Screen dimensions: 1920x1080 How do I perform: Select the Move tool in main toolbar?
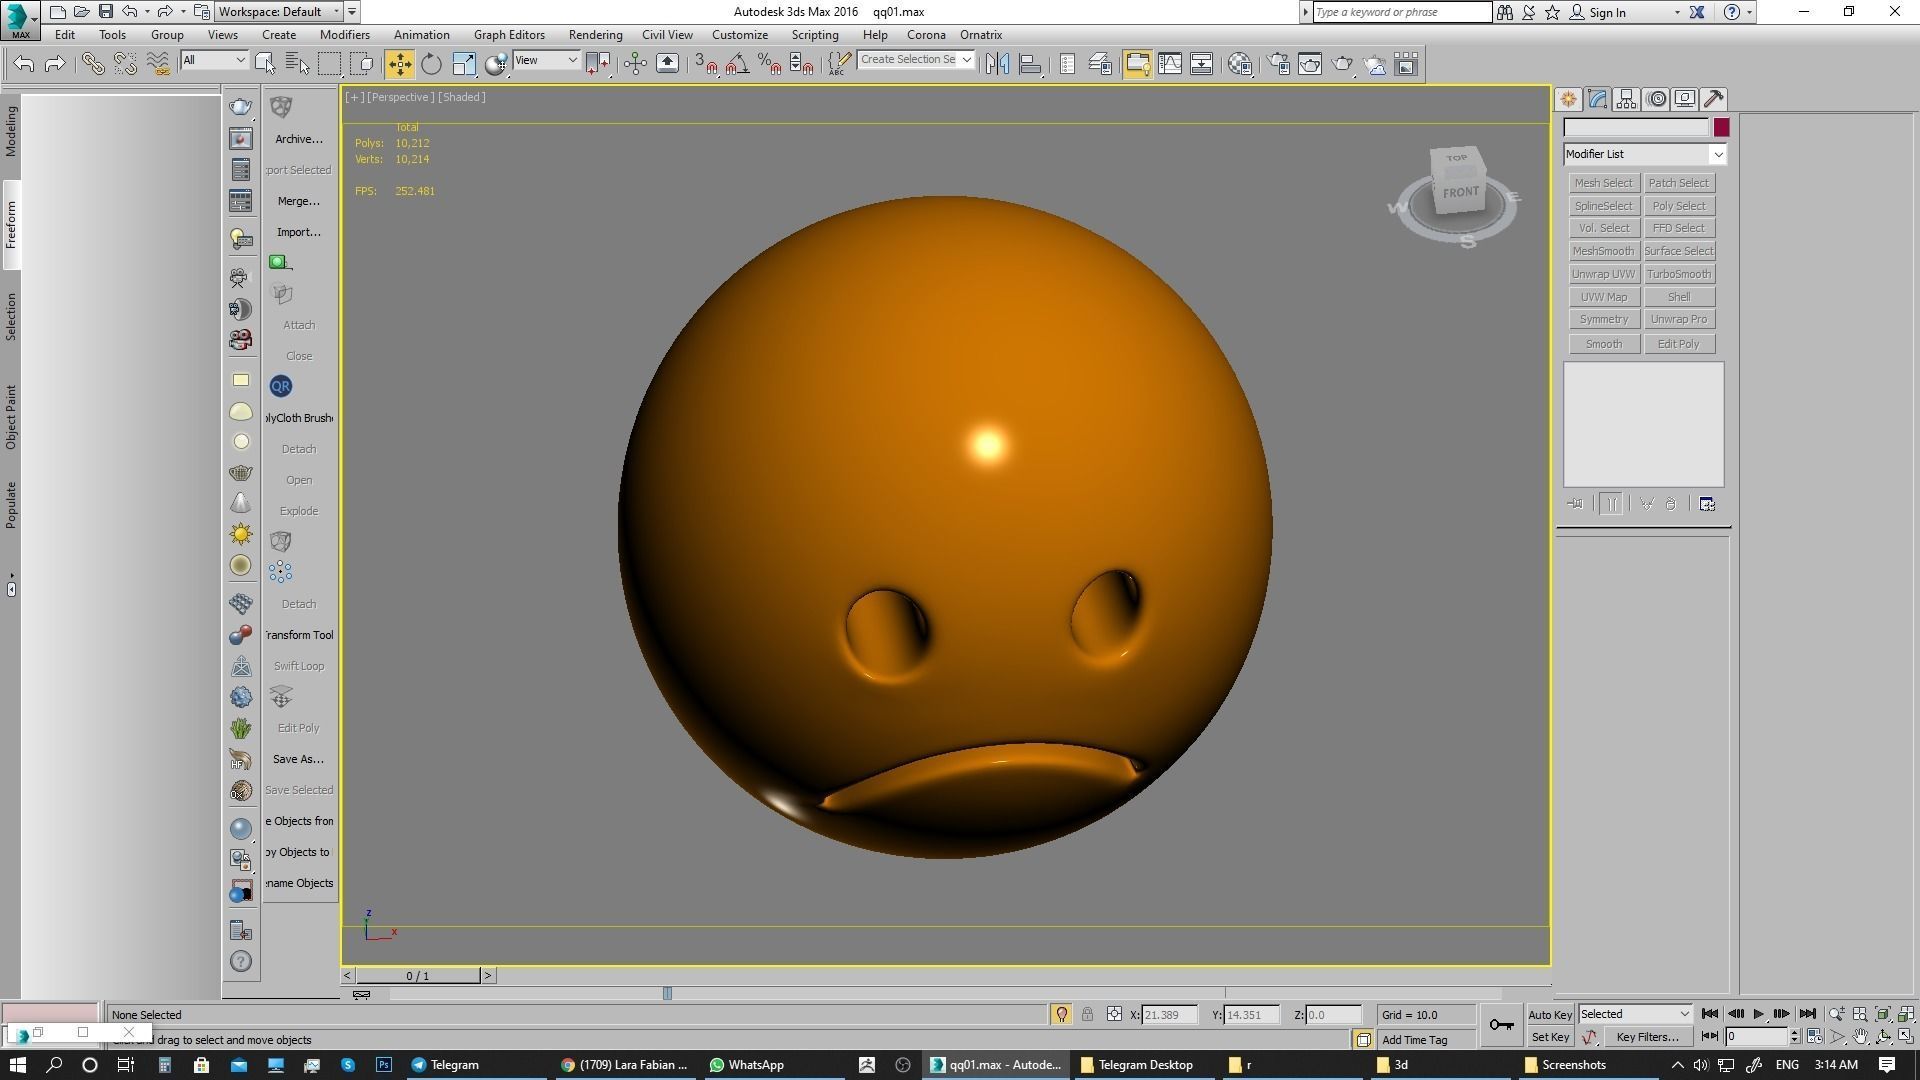[399, 64]
